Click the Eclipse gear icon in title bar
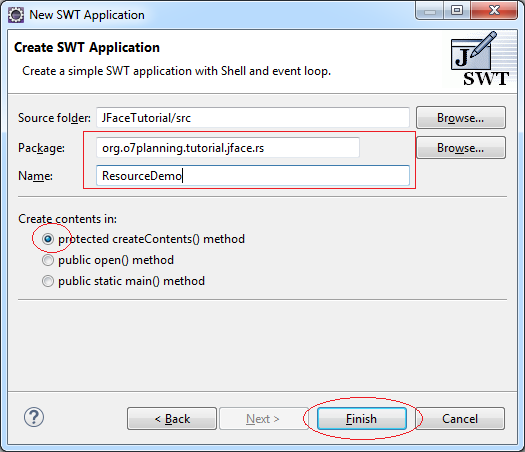Viewport: 525px width, 452px height. [x=16, y=15]
